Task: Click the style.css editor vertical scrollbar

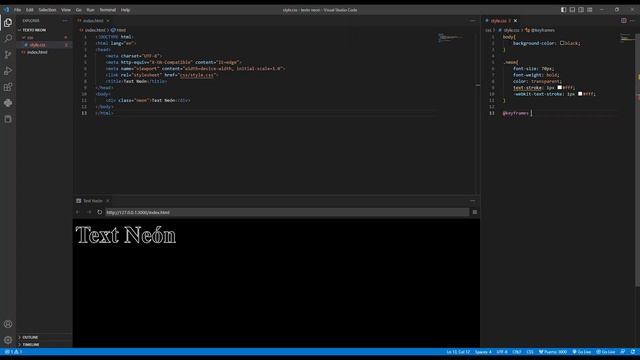Action: click(x=638, y=159)
